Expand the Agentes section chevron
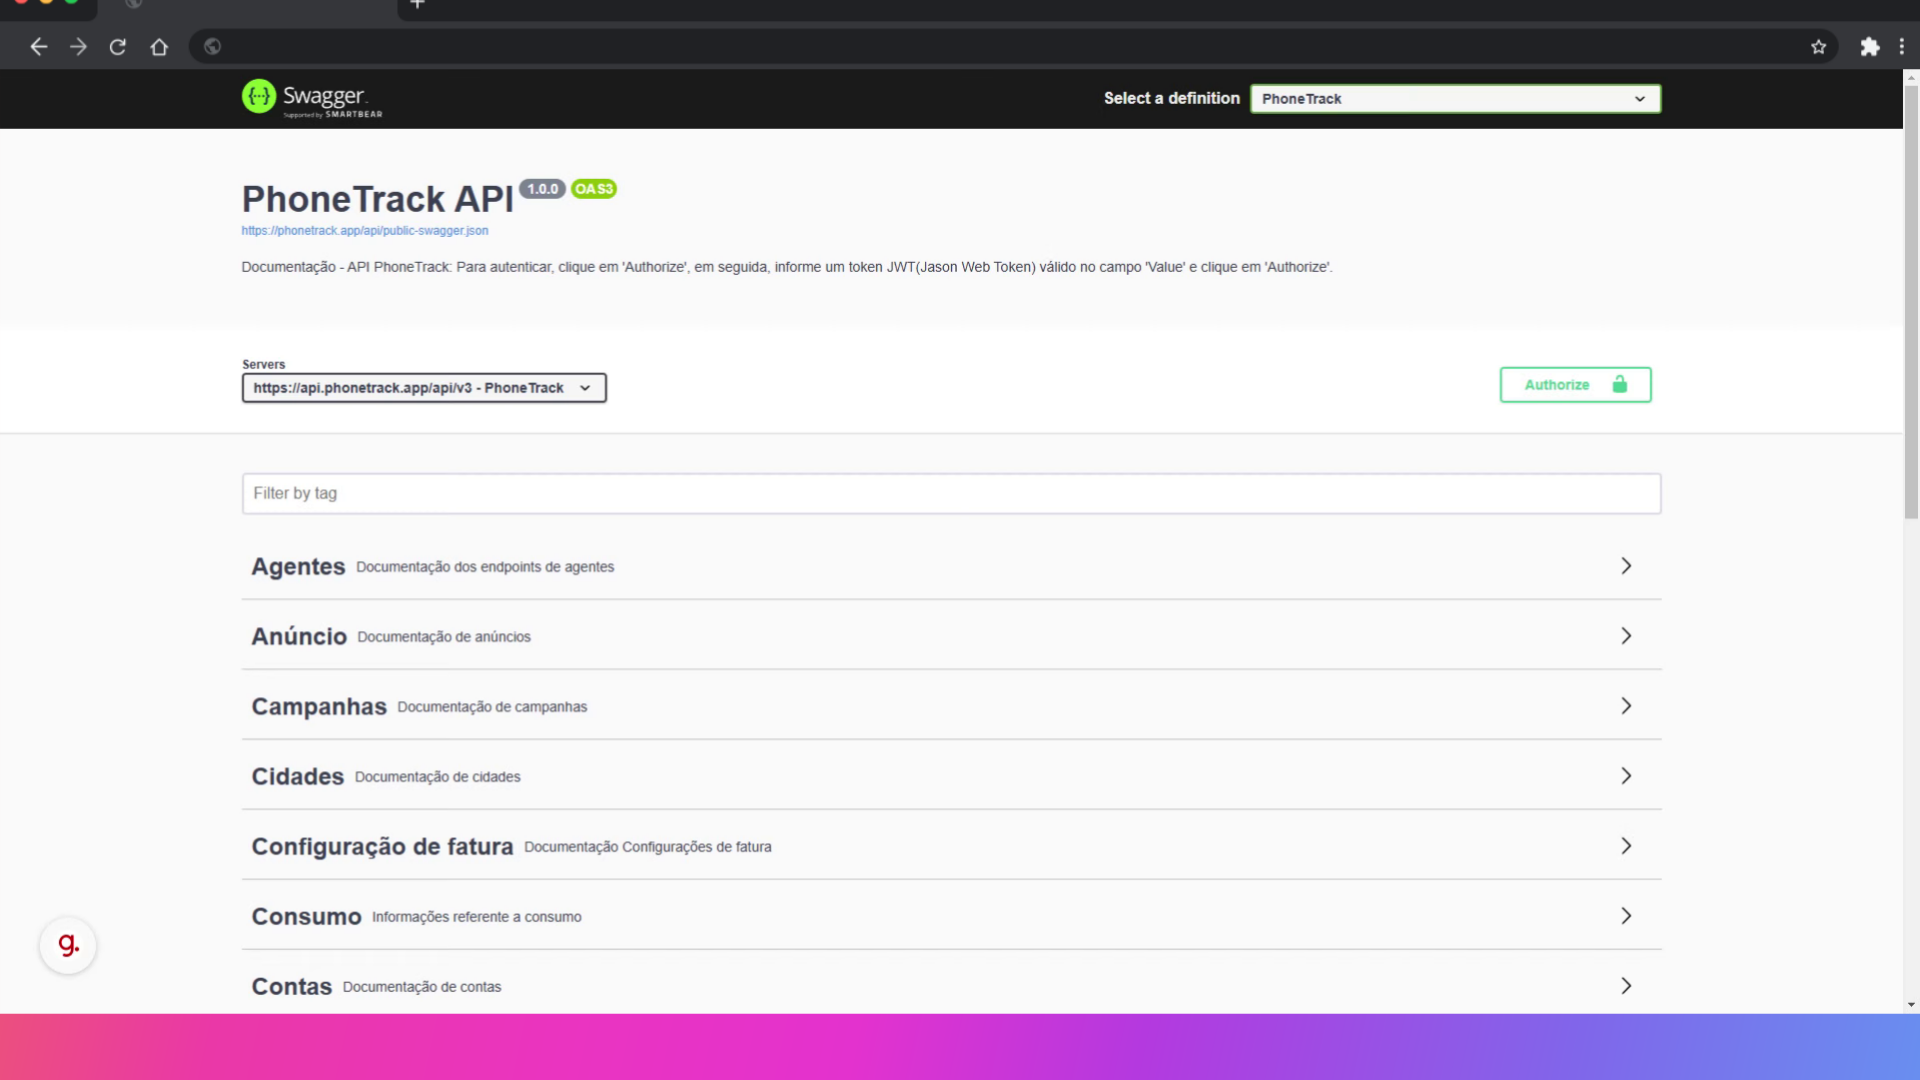Screen dimensions: 1920x1080 point(1626,566)
